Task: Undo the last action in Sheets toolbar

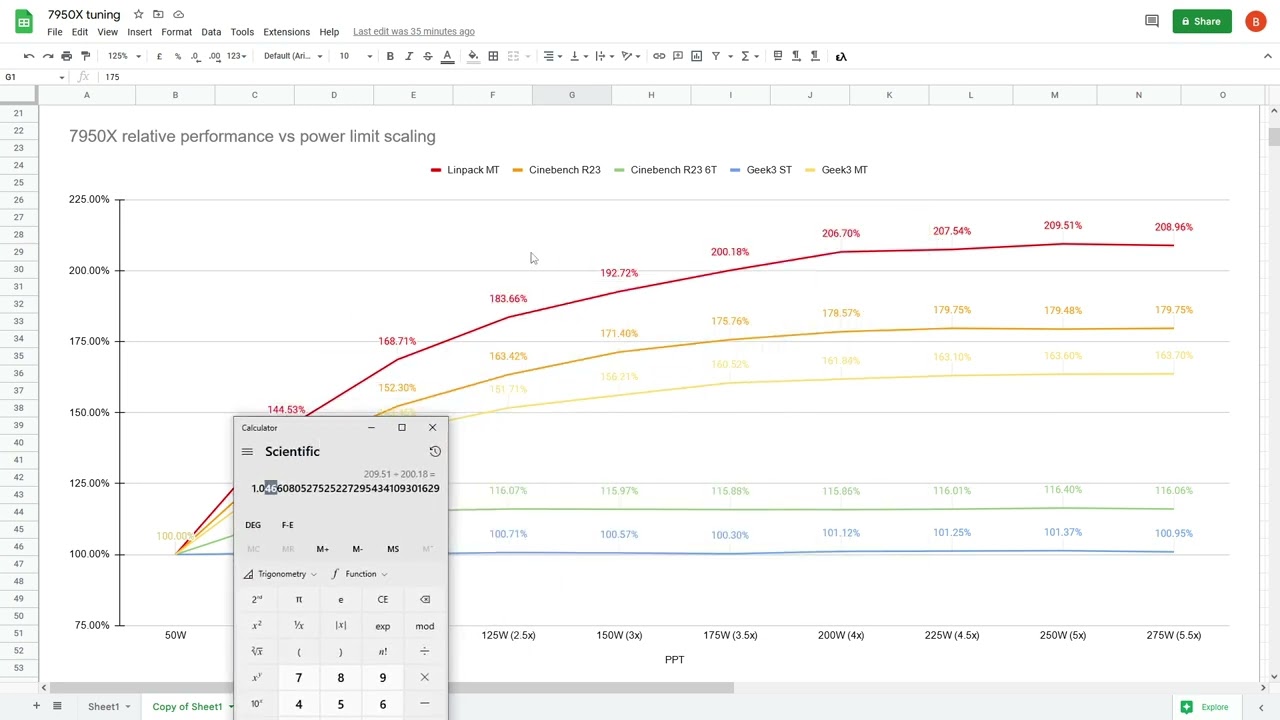Action: tap(29, 56)
